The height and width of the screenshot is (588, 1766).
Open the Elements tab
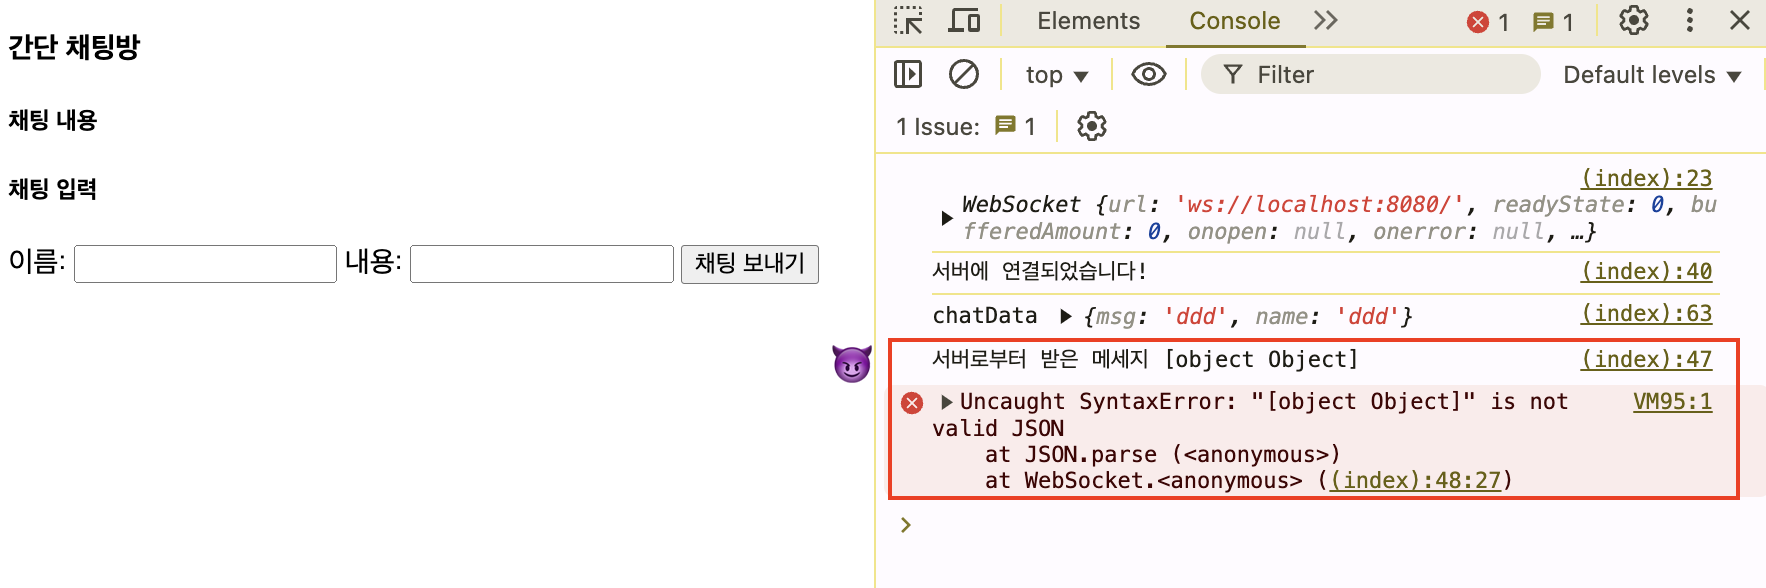[x=1088, y=21]
